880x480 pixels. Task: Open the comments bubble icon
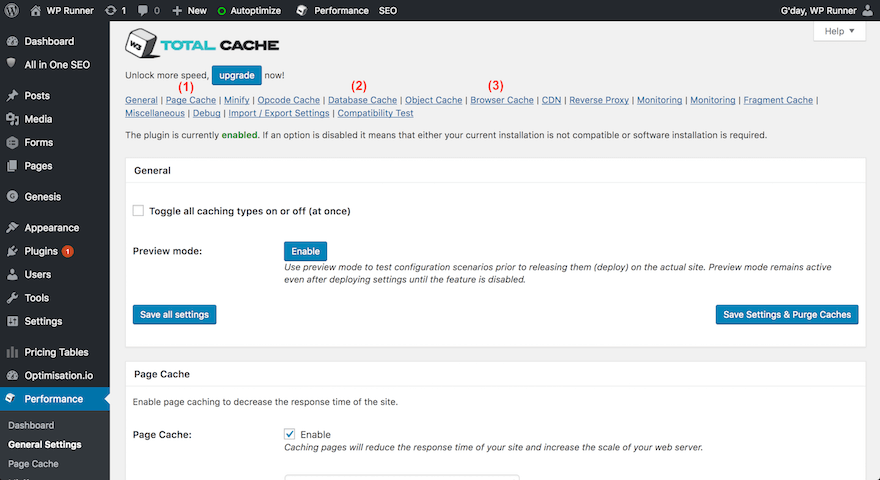pos(143,10)
